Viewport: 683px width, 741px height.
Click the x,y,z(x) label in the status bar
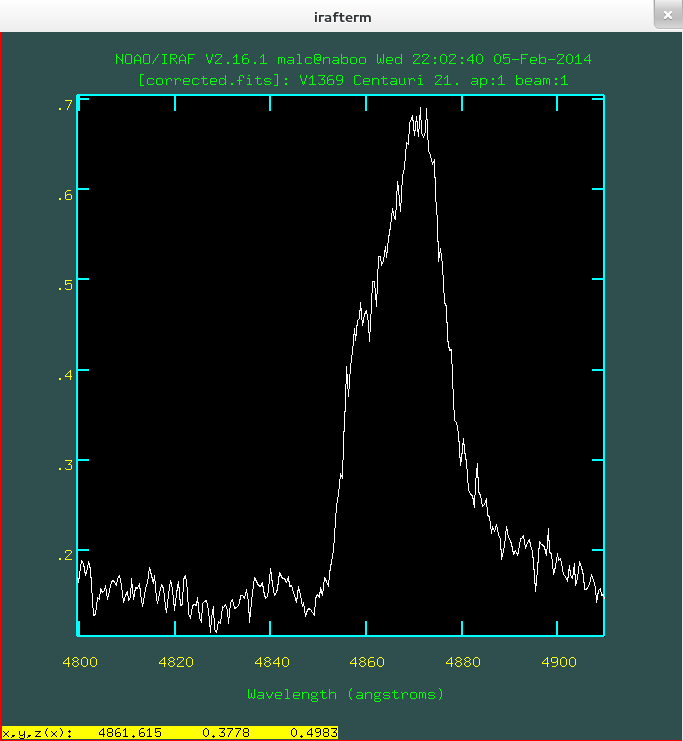coord(38,733)
